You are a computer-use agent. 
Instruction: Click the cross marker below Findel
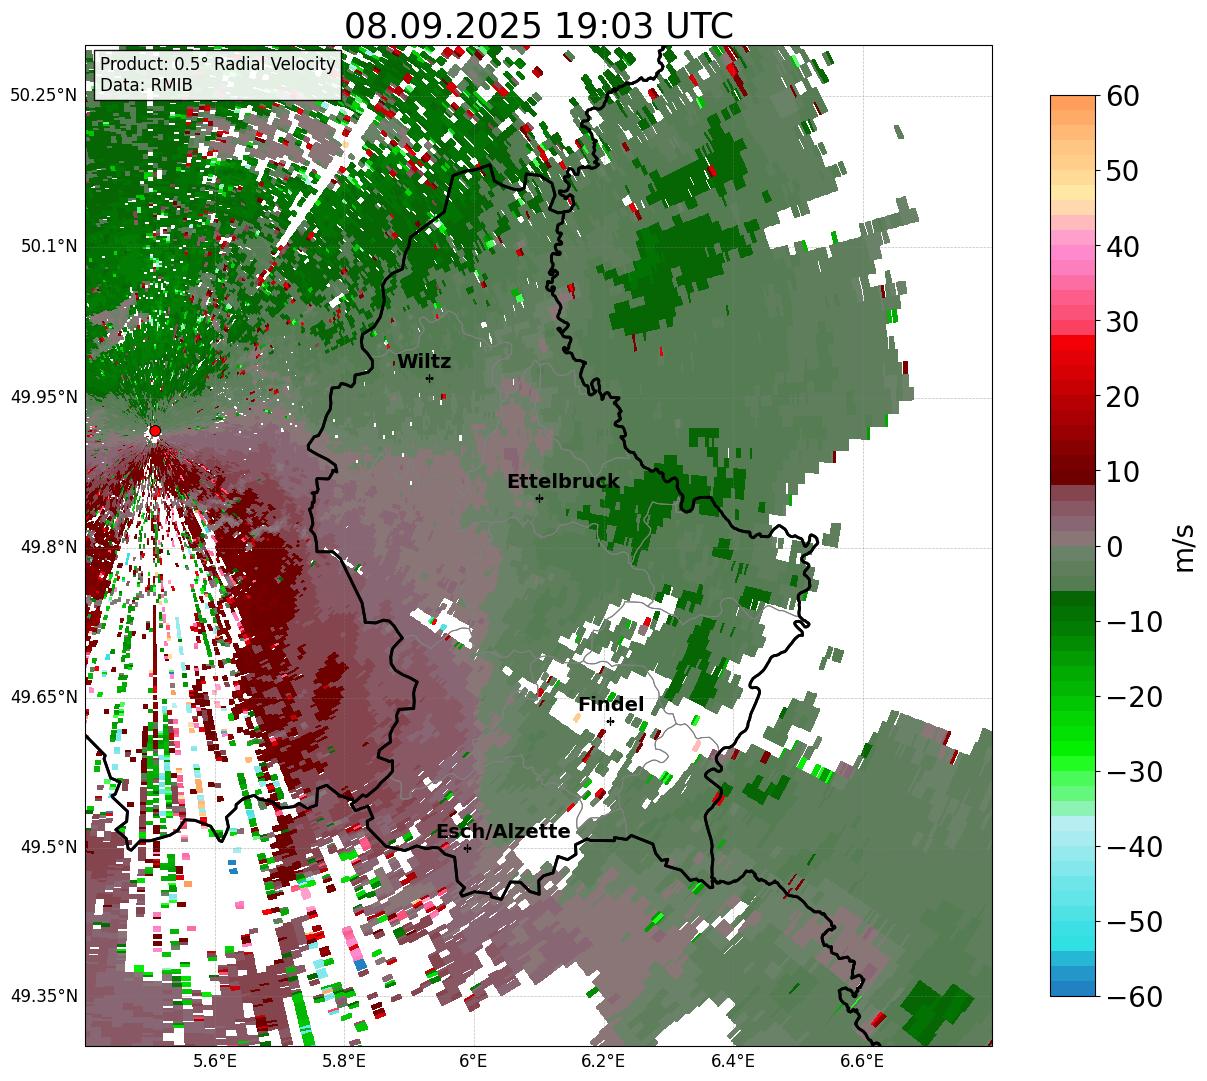(x=610, y=721)
